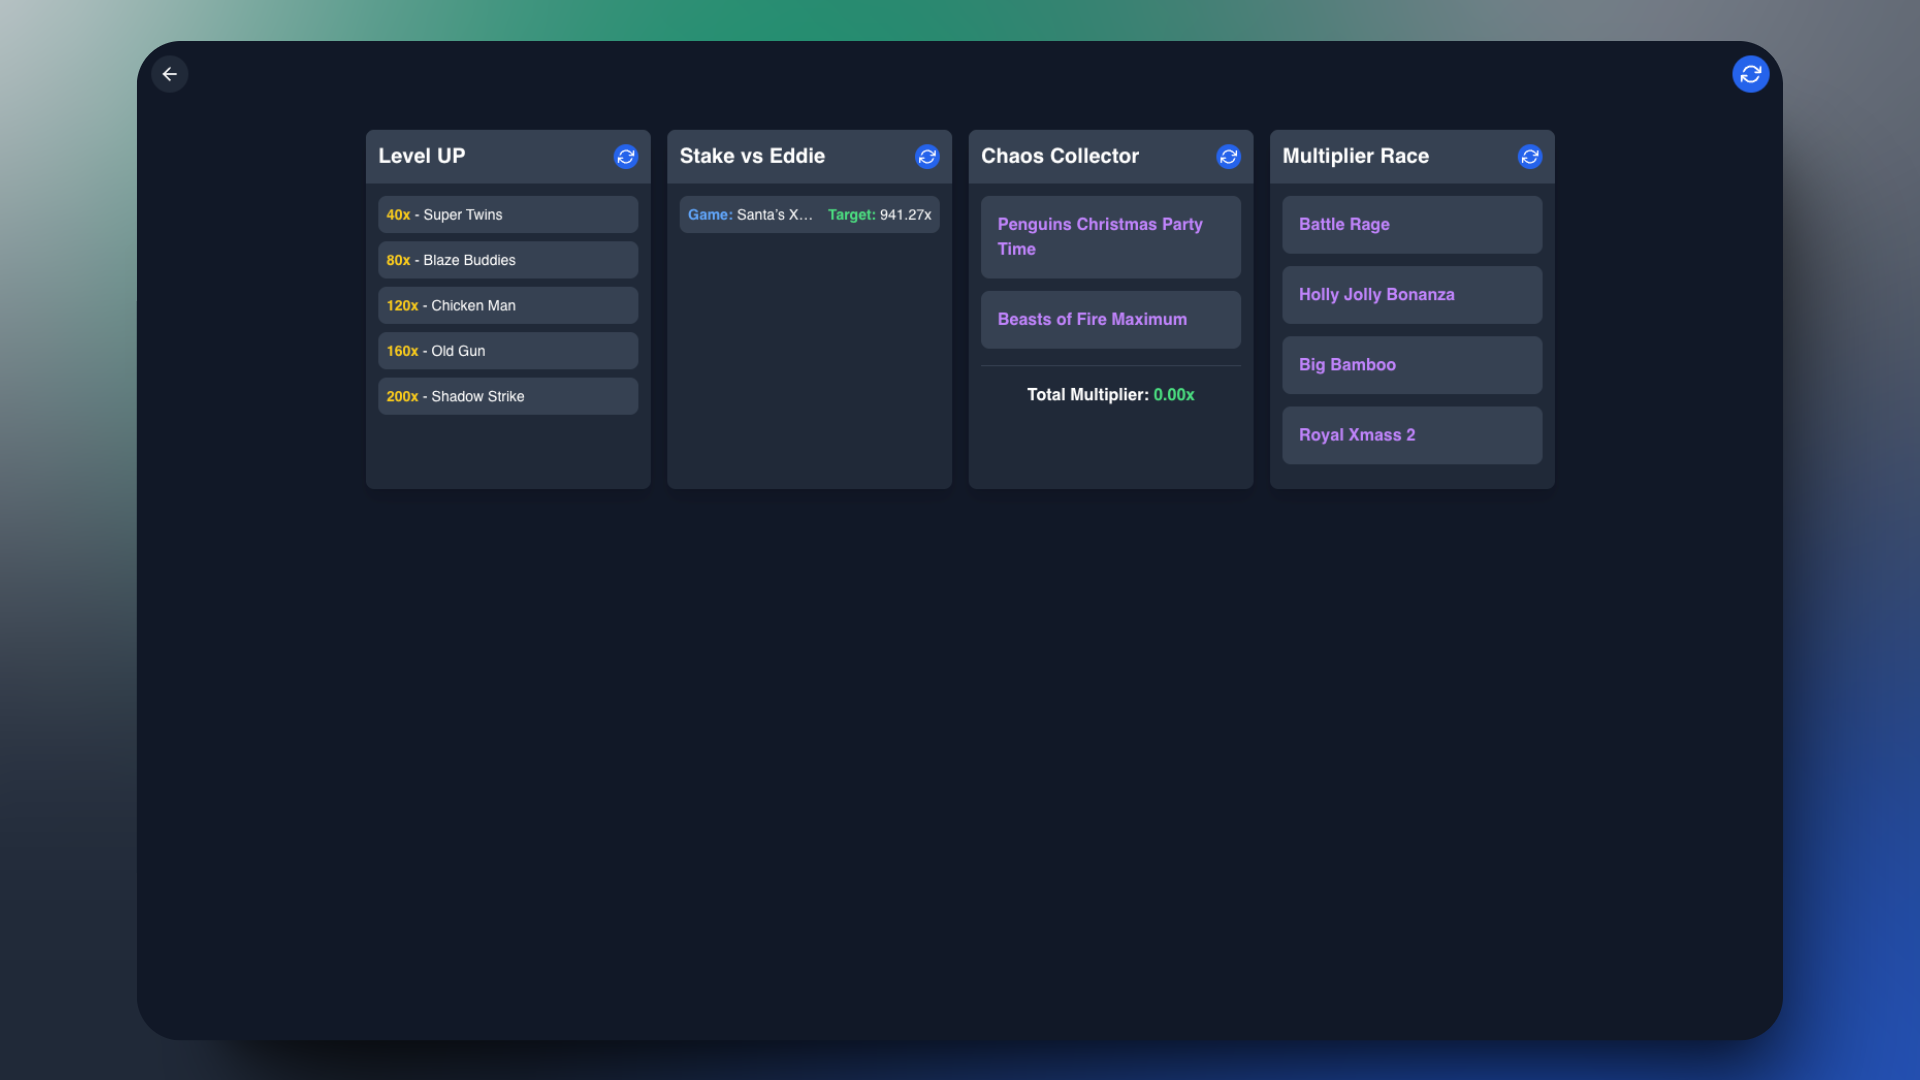
Task: Click the Total Multiplier value
Action: click(x=1173, y=395)
